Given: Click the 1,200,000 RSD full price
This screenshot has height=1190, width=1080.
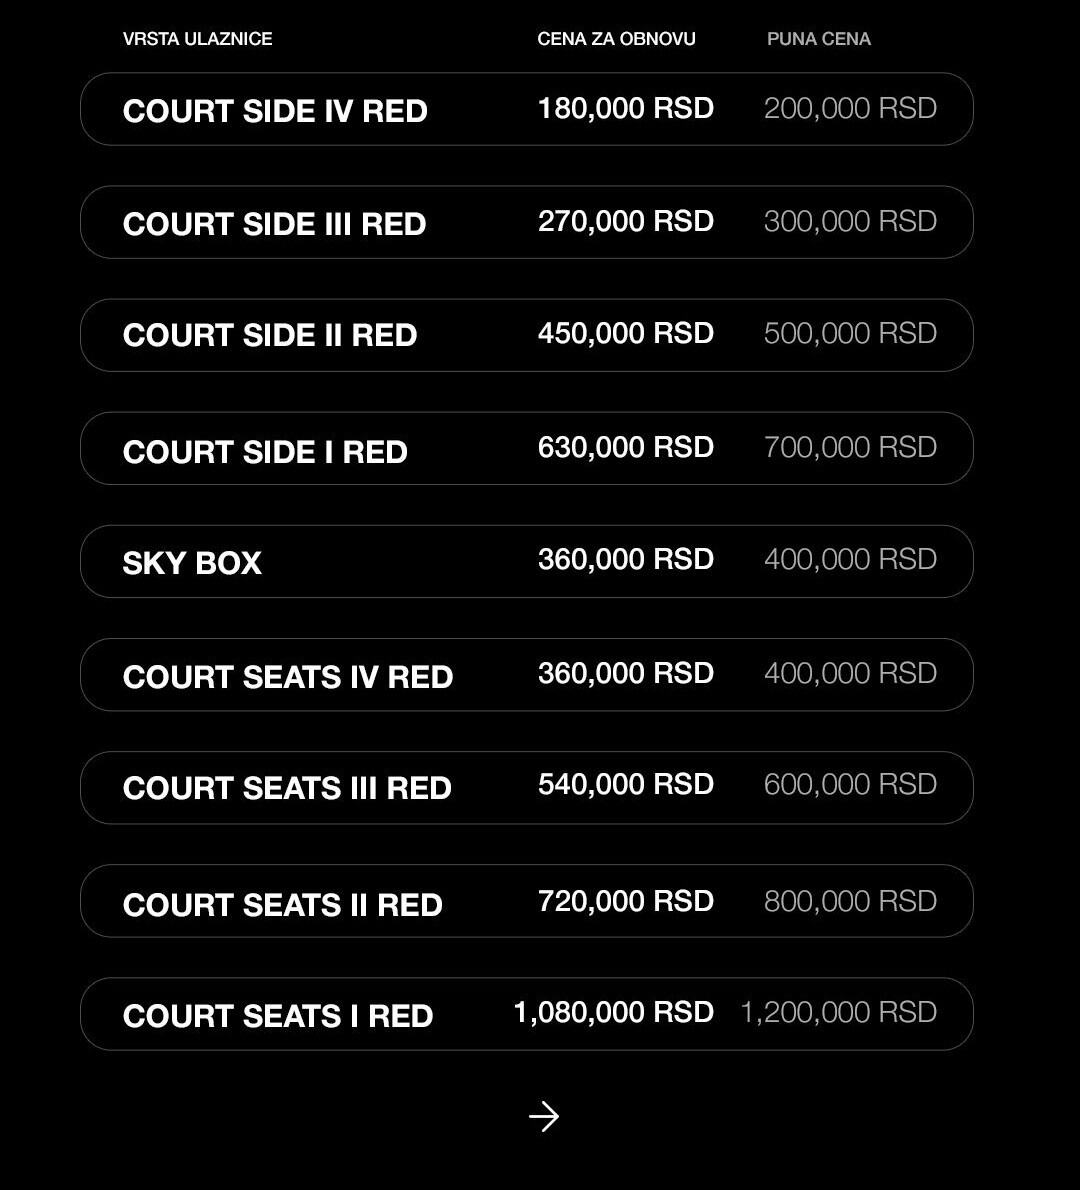Looking at the screenshot, I should (x=839, y=1012).
